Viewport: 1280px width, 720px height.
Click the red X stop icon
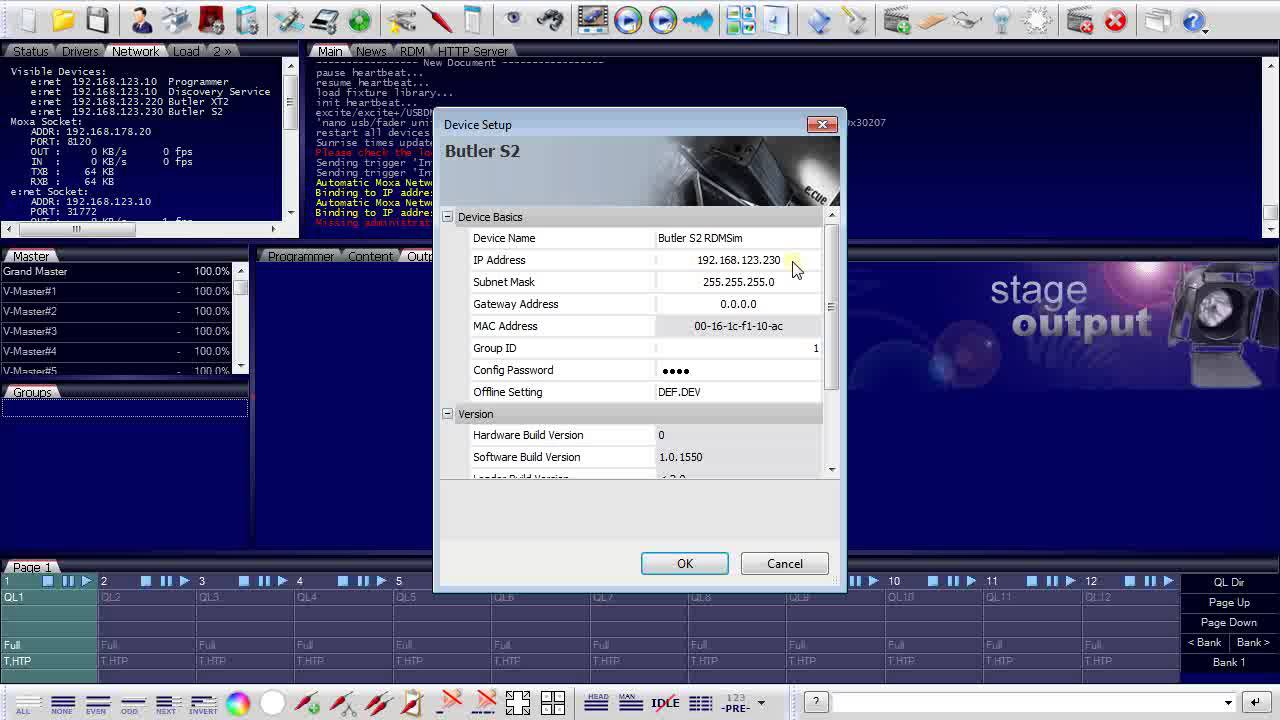1116,19
